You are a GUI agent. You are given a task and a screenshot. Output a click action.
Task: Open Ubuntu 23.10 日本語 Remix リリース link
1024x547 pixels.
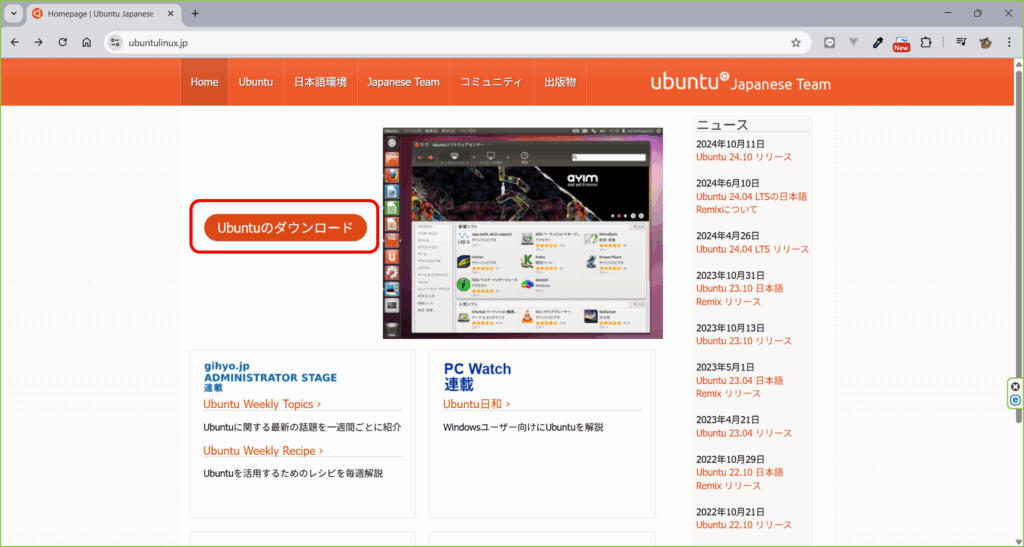point(739,295)
